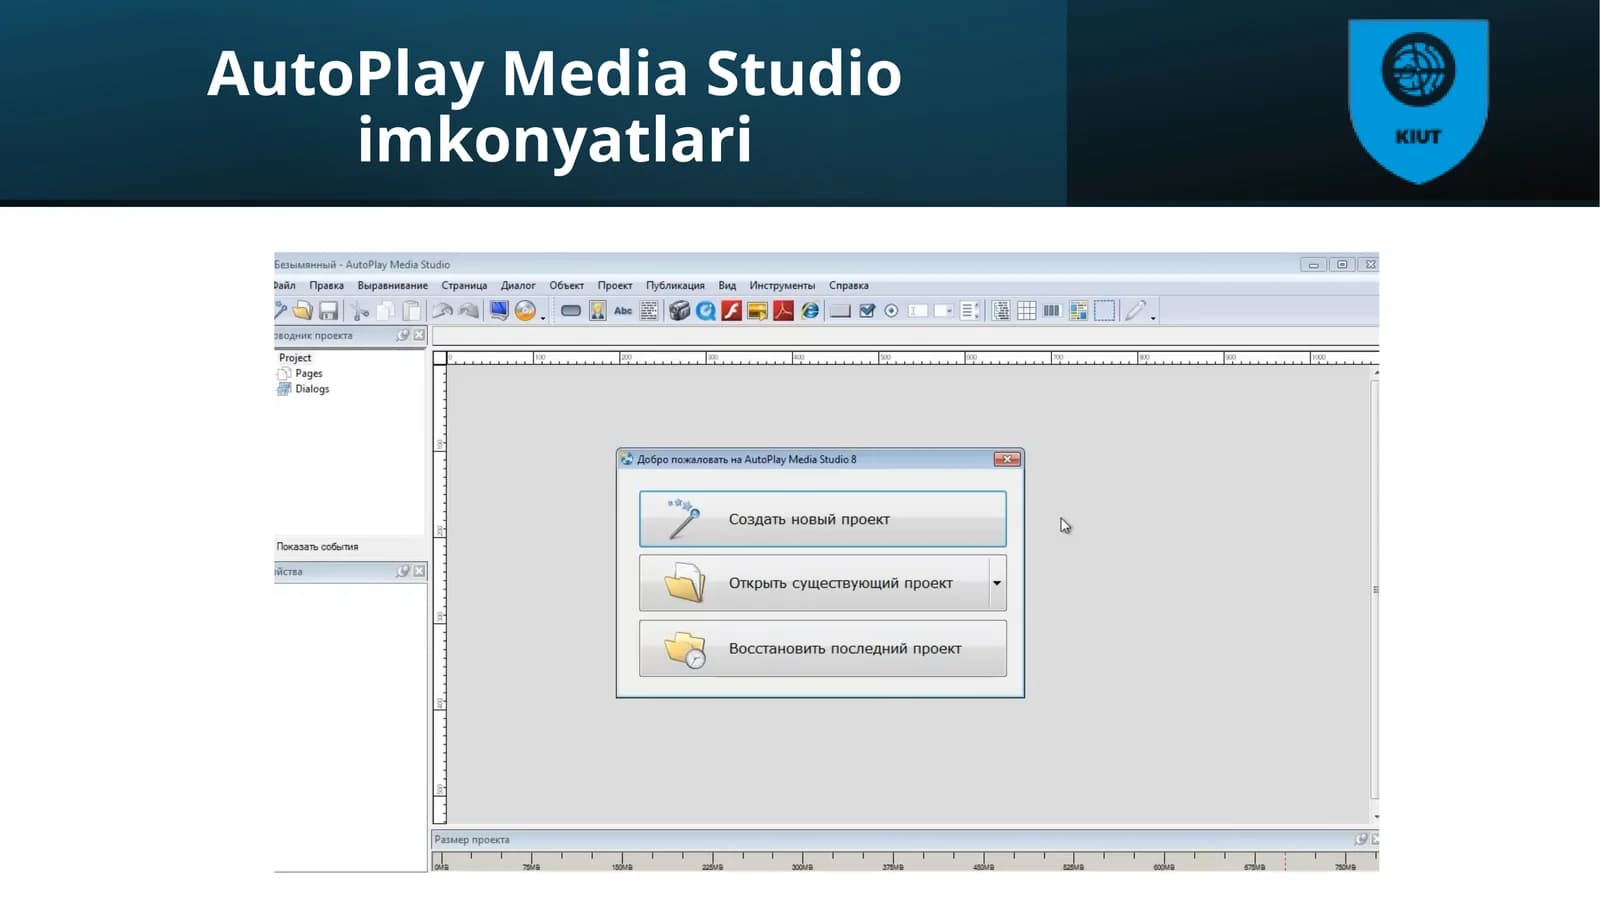Insert a Hotspot dashed rectangle icon
Image resolution: width=1600 pixels, height=899 pixels.
pos(1104,311)
